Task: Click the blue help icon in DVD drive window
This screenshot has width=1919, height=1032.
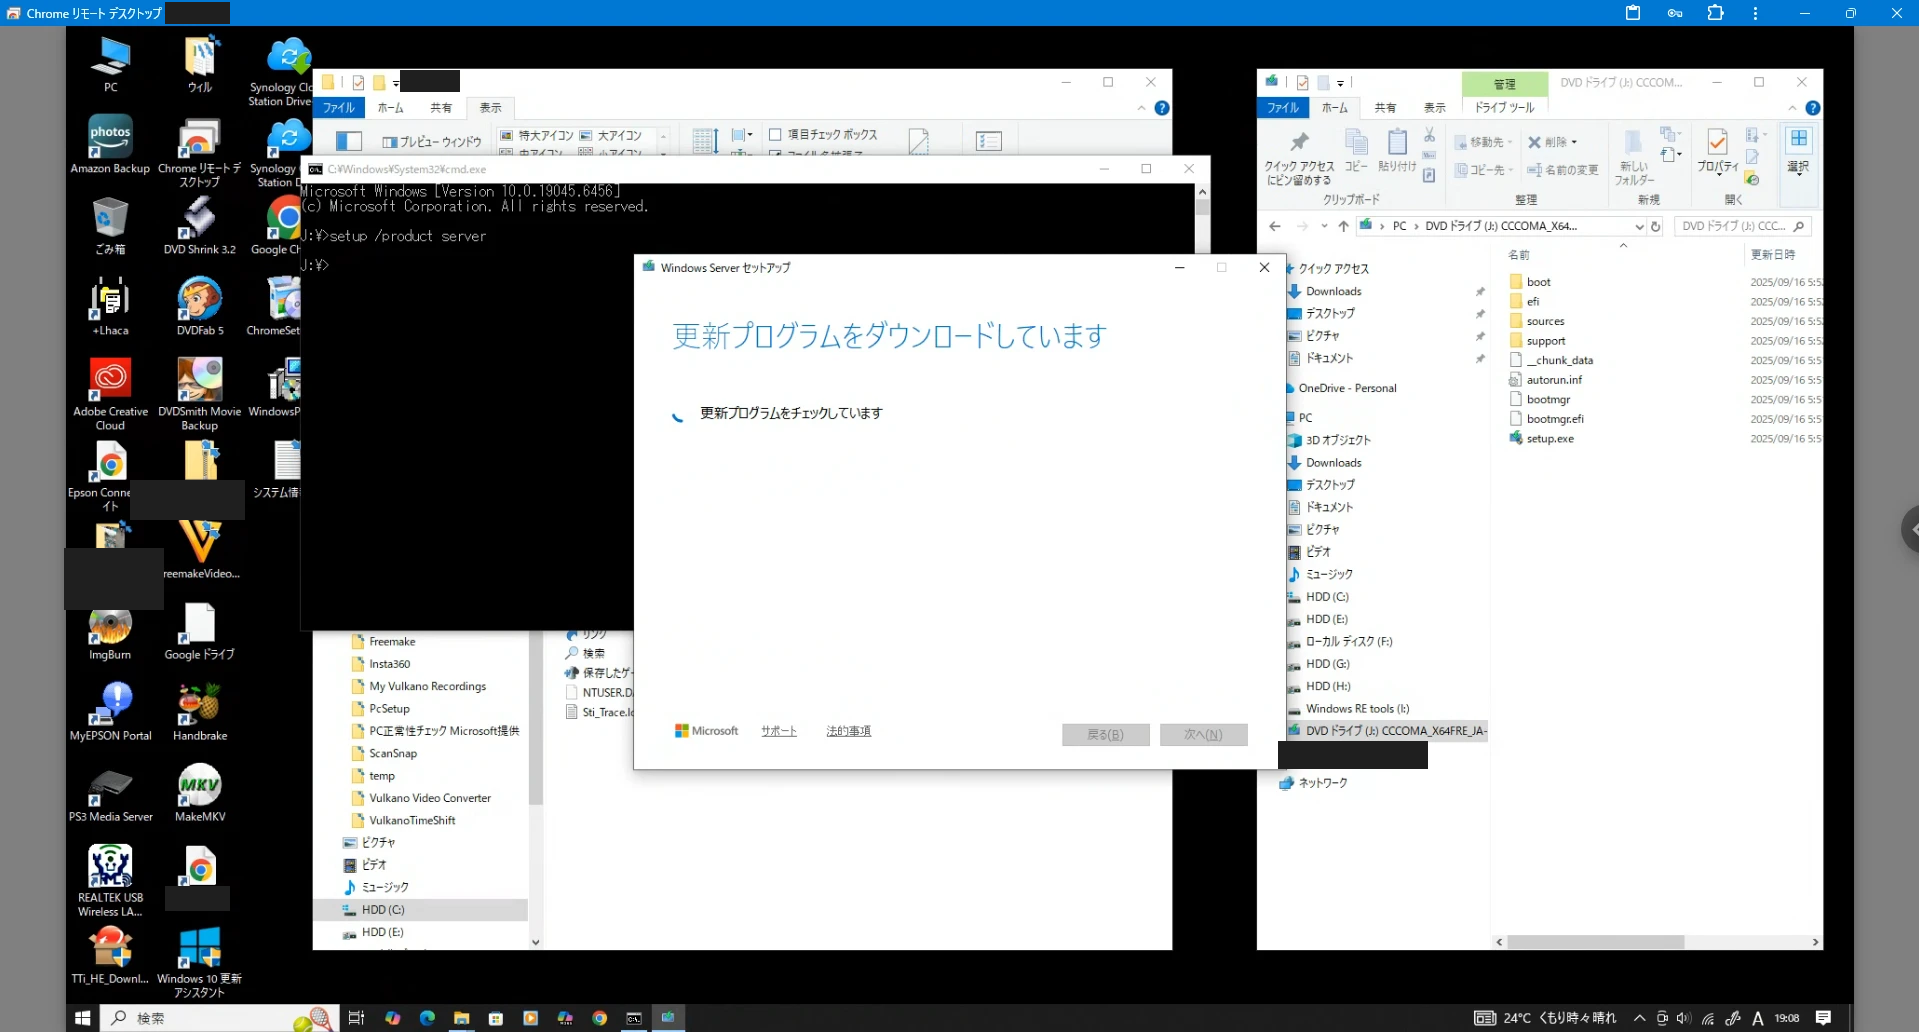Action: click(1812, 108)
